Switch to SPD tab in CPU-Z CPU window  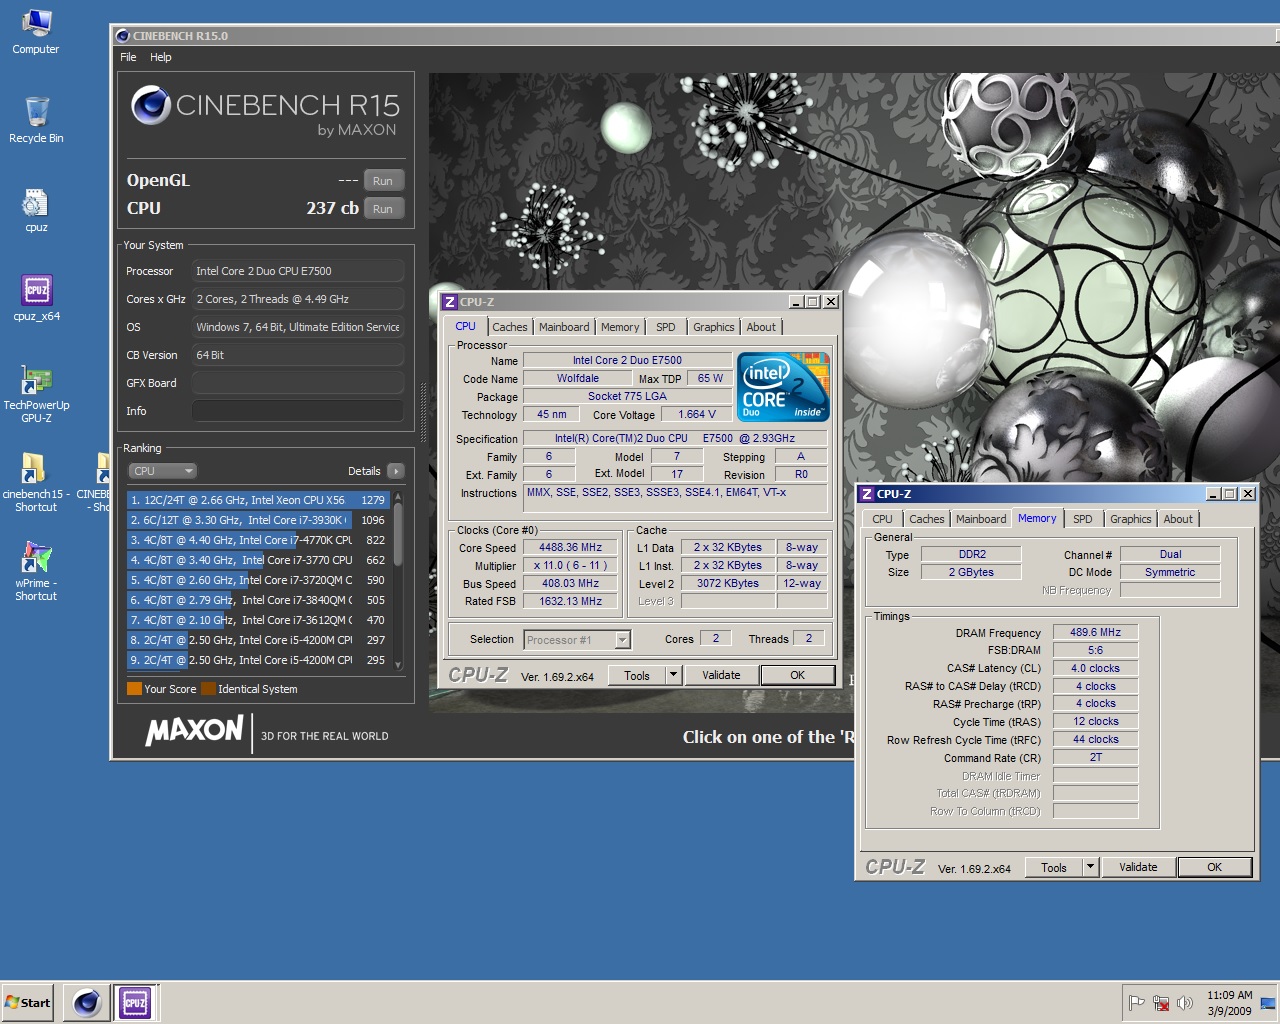tap(665, 327)
